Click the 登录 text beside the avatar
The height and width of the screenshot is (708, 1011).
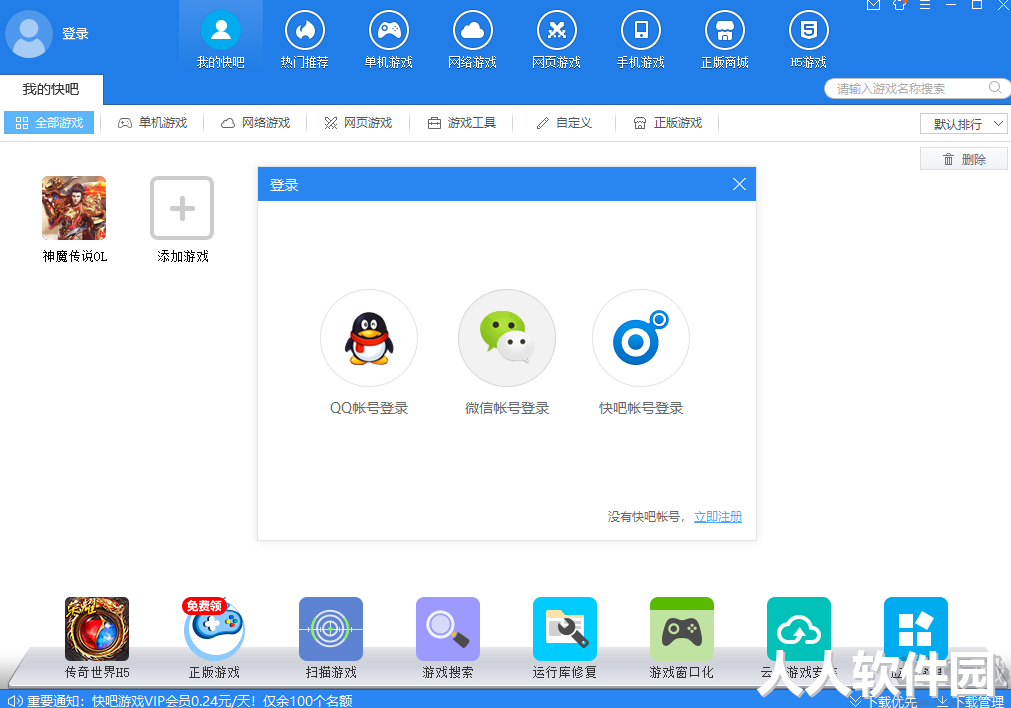coord(75,34)
